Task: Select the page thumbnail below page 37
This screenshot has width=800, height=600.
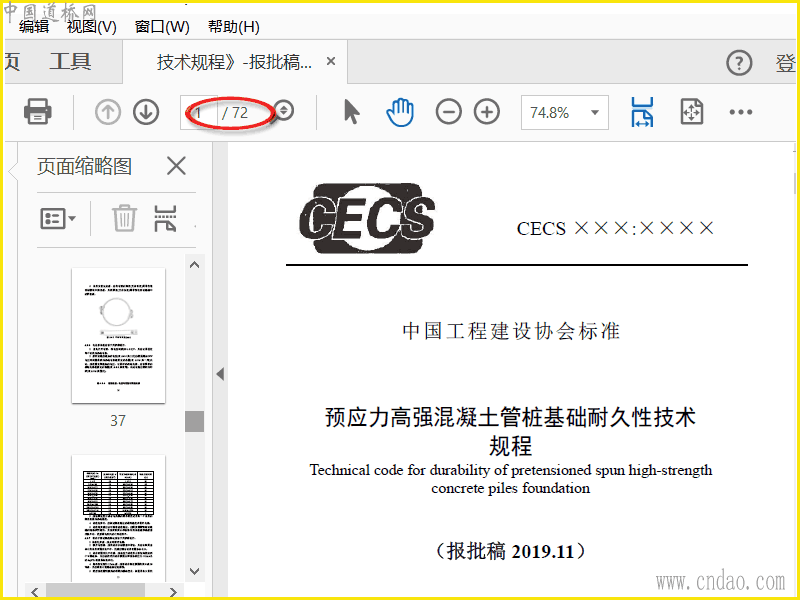Action: 118,519
